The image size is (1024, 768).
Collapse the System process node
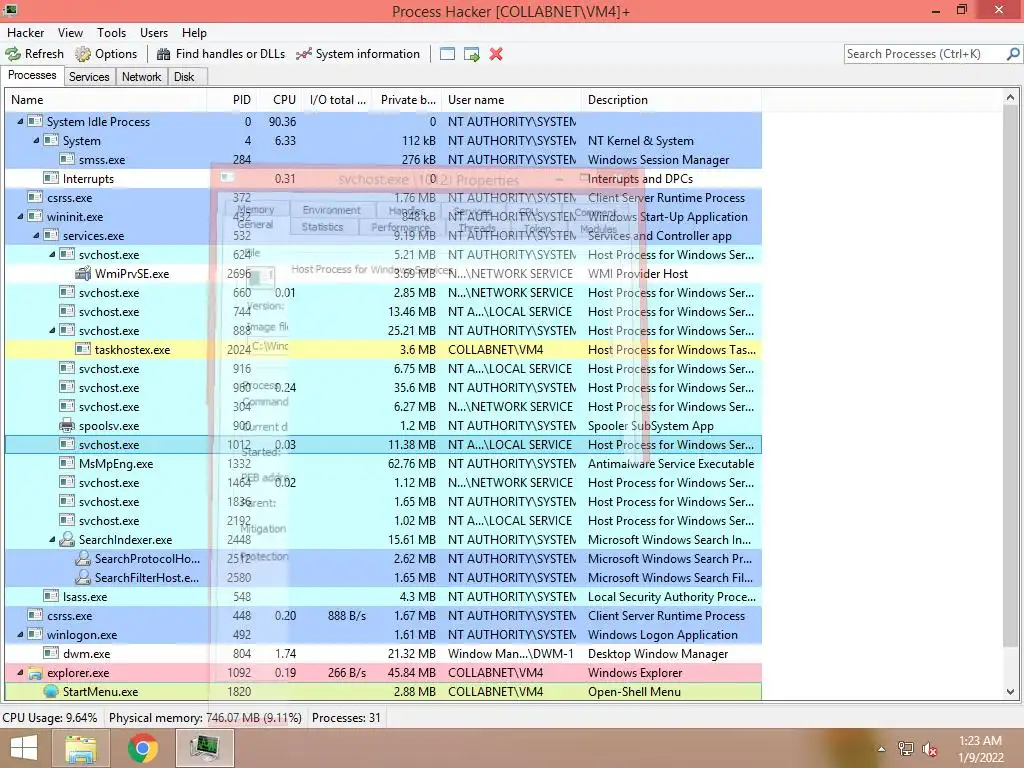(x=37, y=140)
